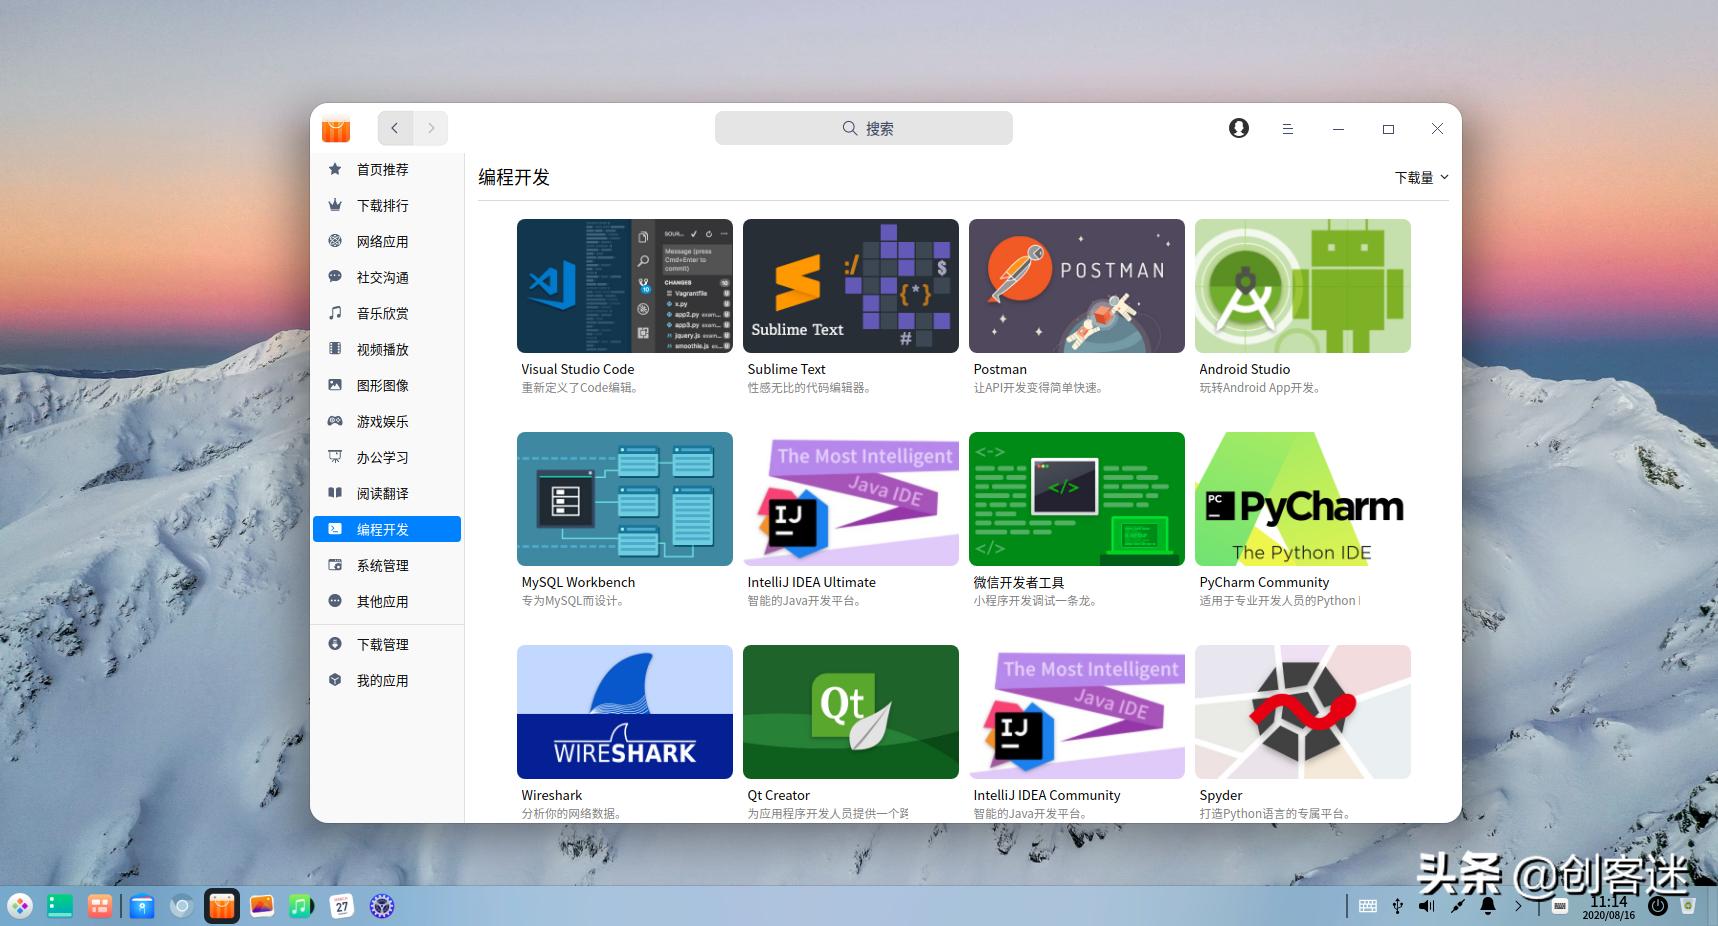Viewport: 1718px width, 926px height.
Task: Open the hamburger menu of the store
Action: pos(1288,128)
